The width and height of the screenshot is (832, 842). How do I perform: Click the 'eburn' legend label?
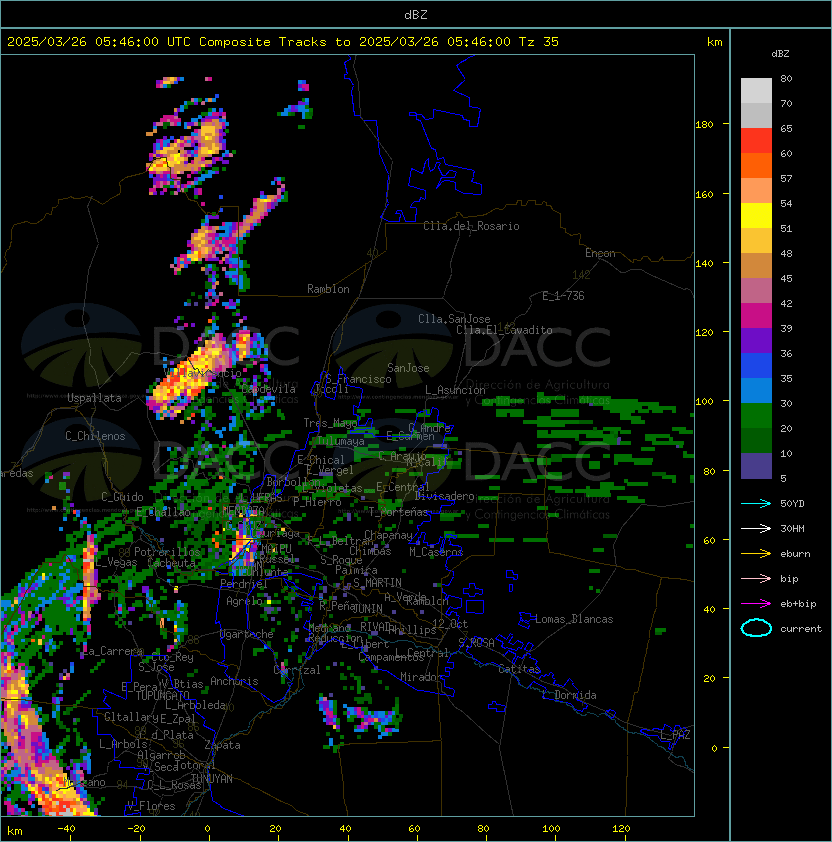coord(795,554)
